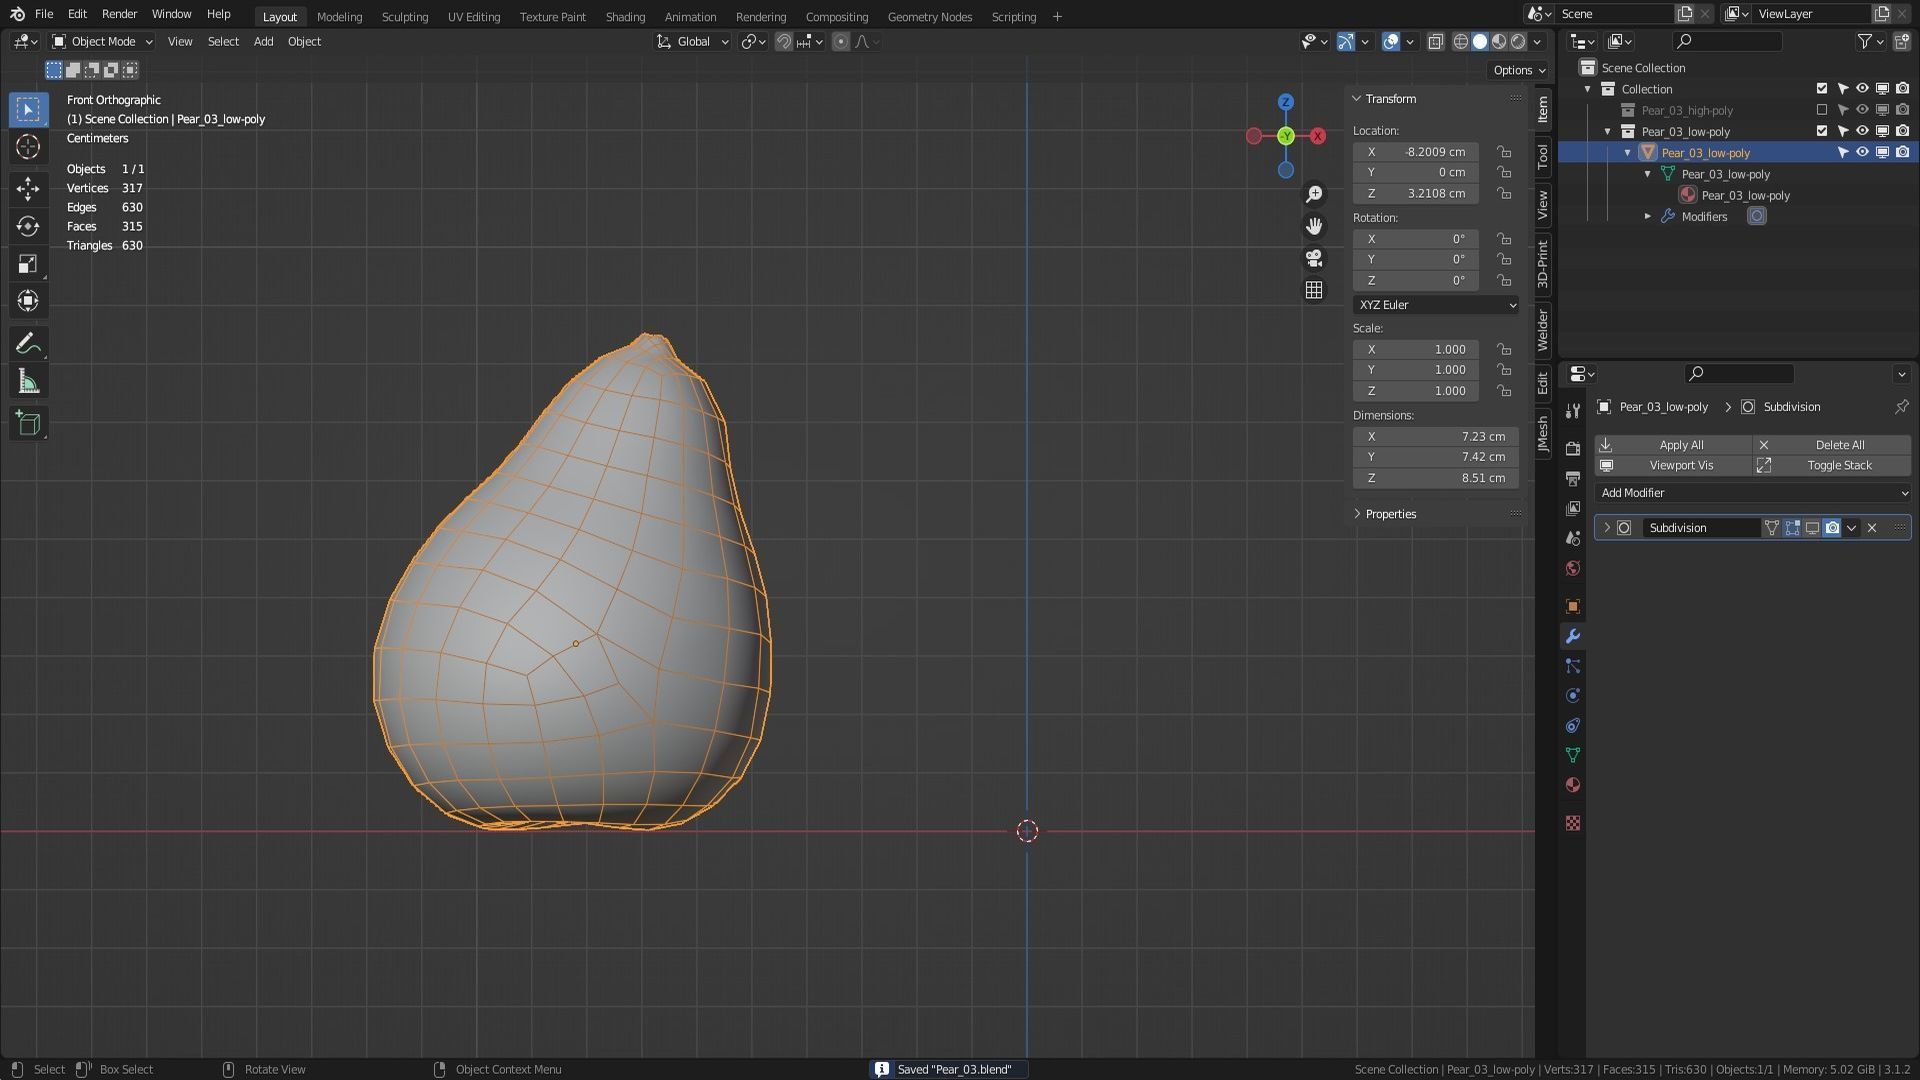Enable the Pear_03_high-poly collection checkbox
This screenshot has height=1080, width=1920.
coord(1822,110)
